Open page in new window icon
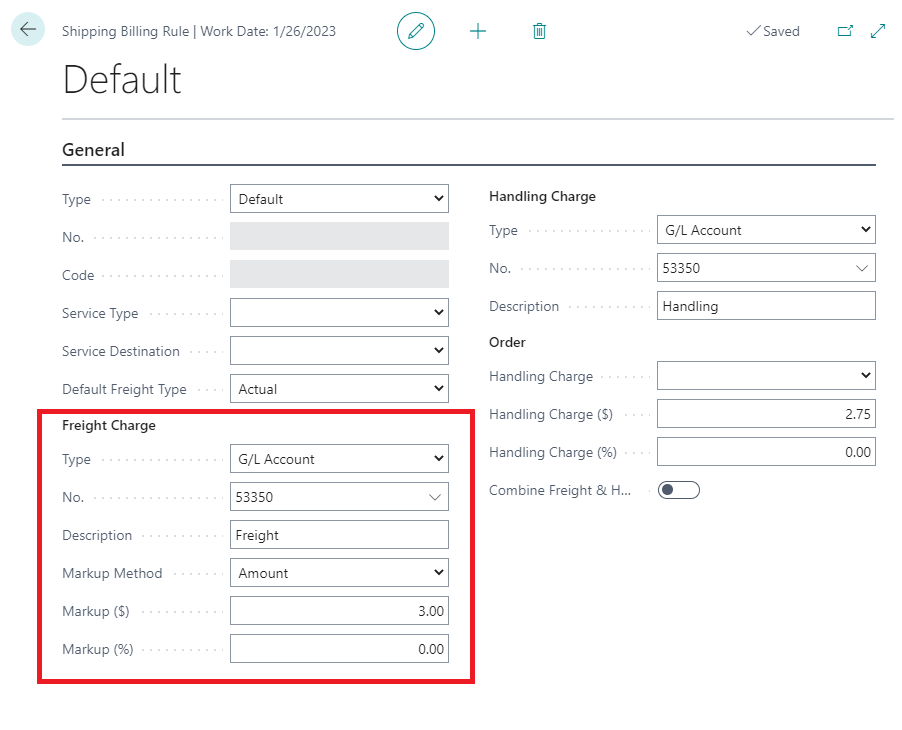Screen dimensions: 902x730 click(845, 31)
